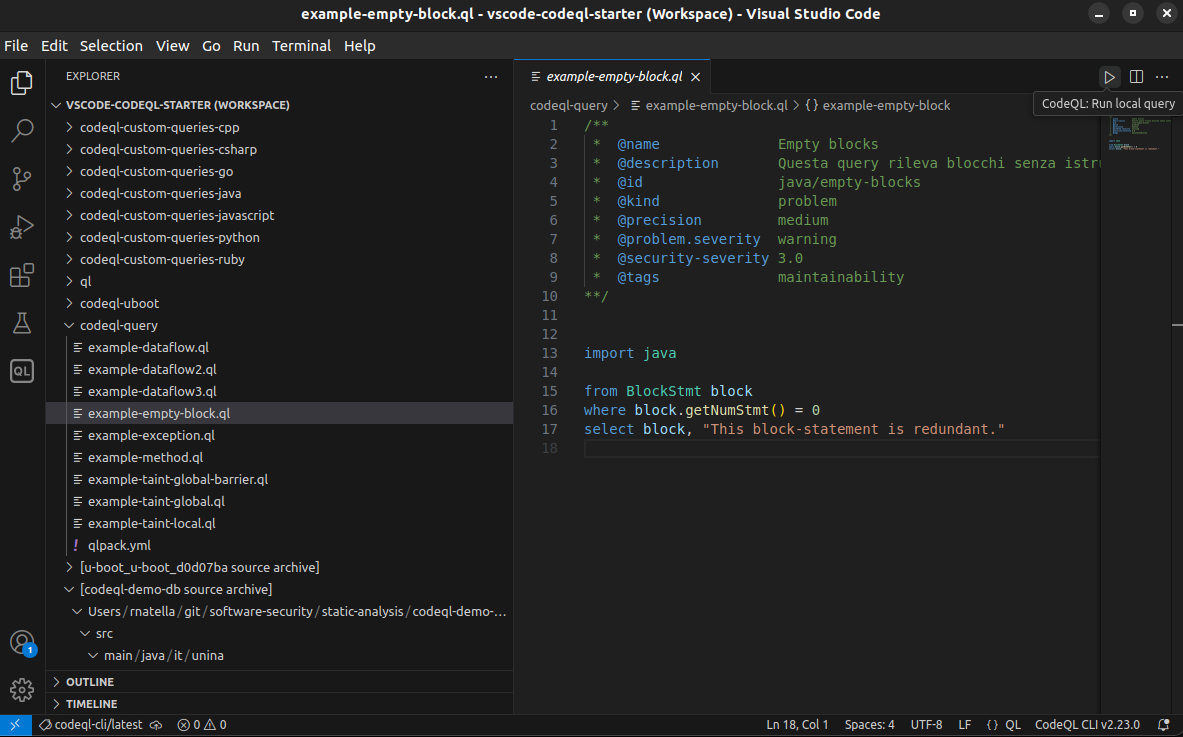Collapse VSCODE-CODEQL-STARTER workspace header
Viewport: 1183px width, 737px height.
click(280, 105)
